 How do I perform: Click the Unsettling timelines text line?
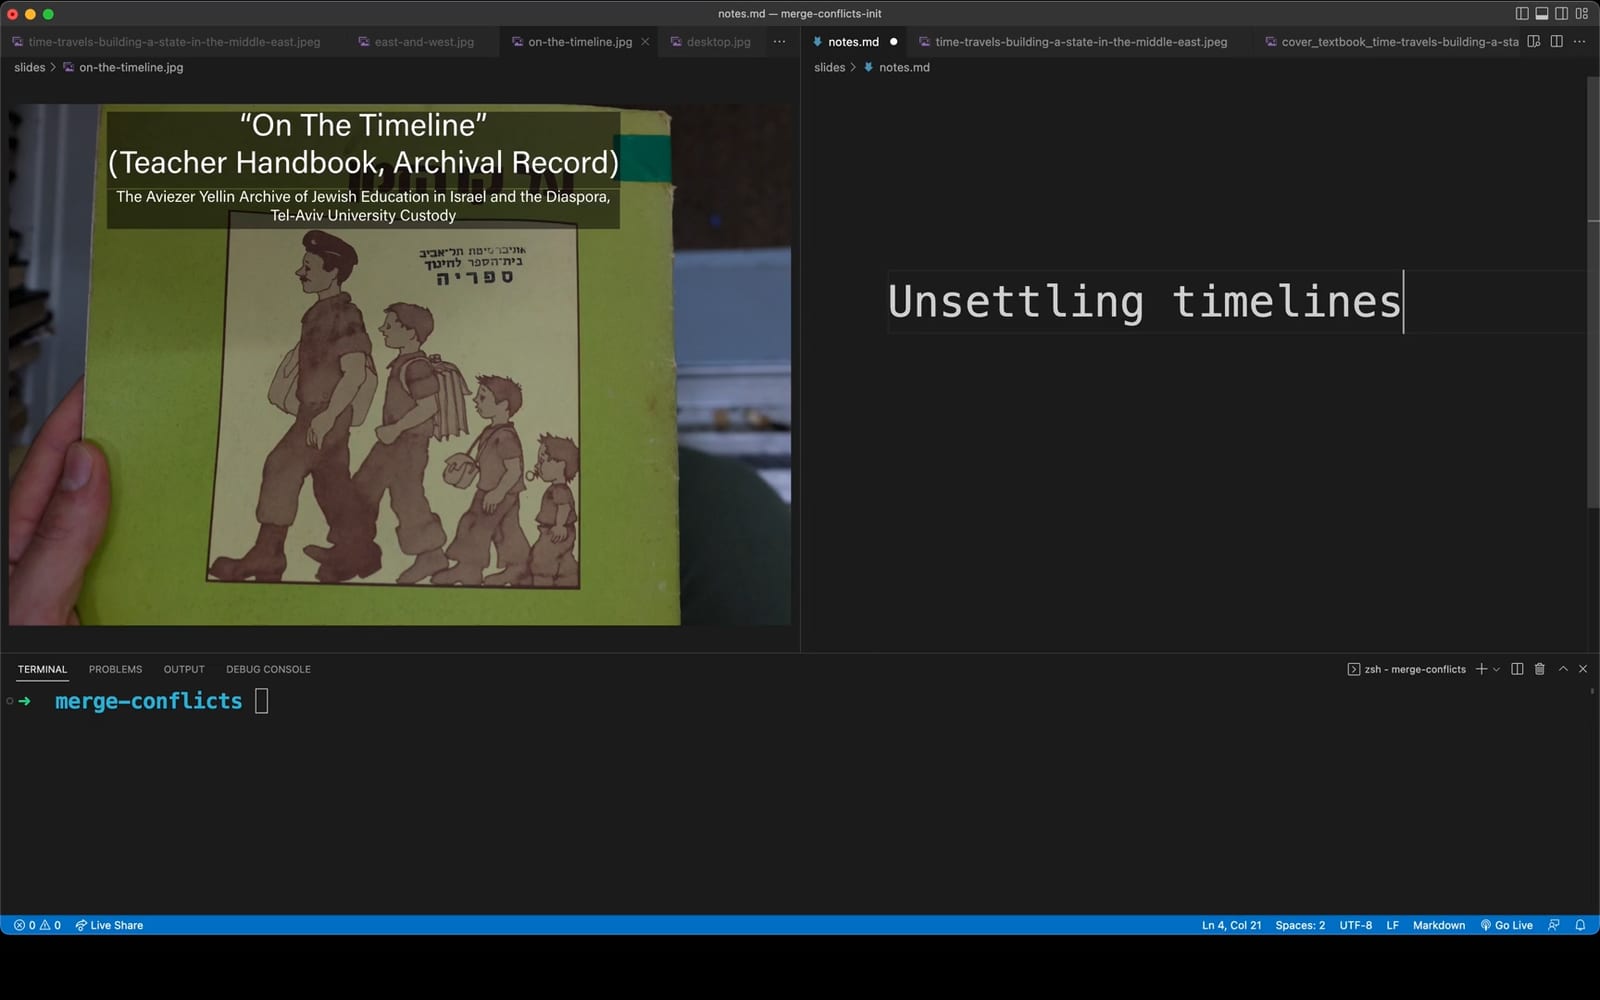1144,301
